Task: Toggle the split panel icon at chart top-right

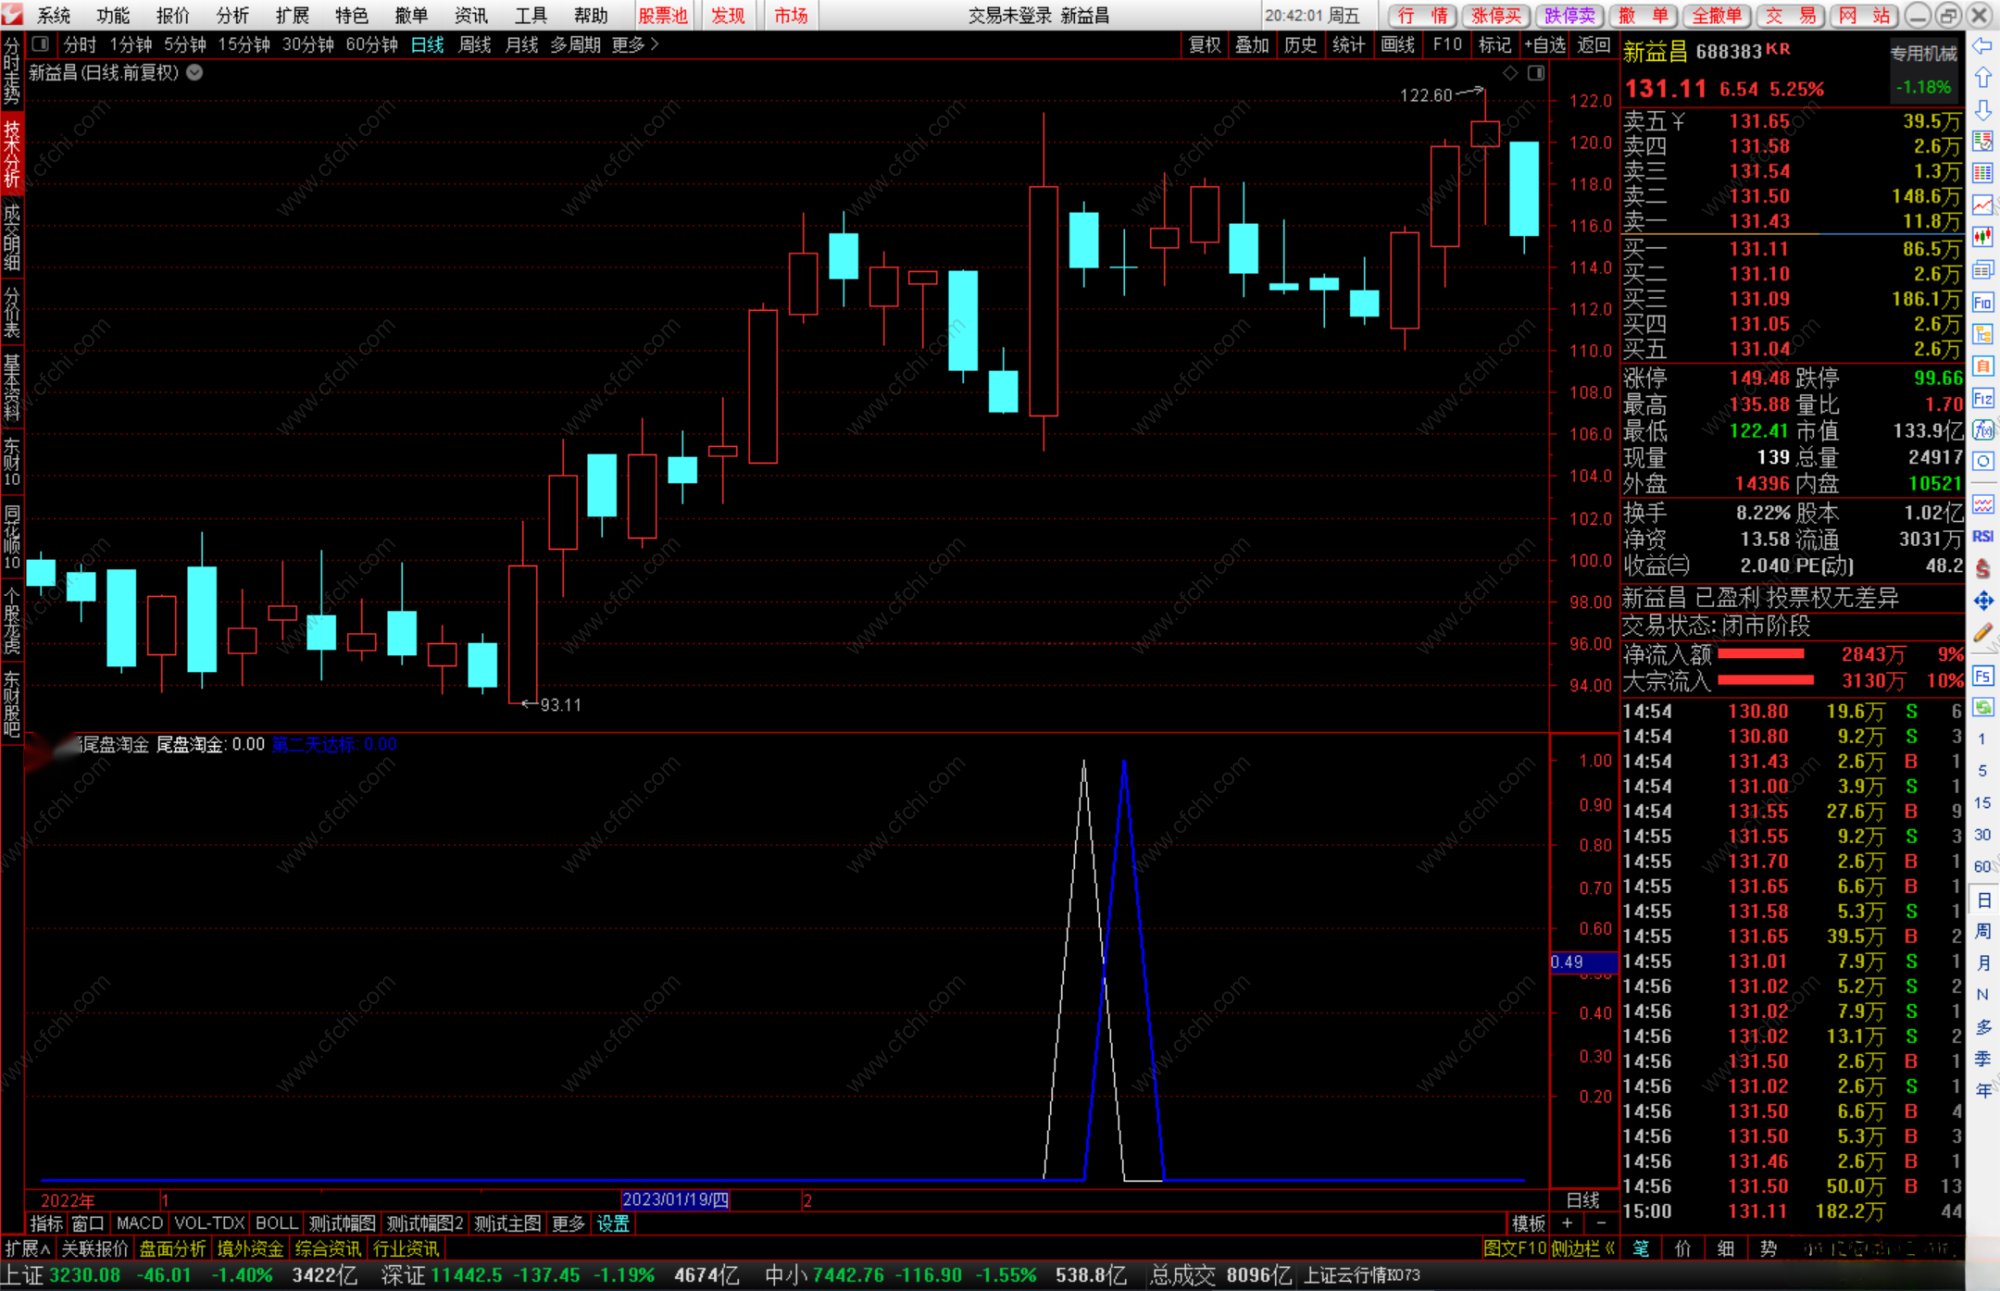Action: coord(1536,73)
